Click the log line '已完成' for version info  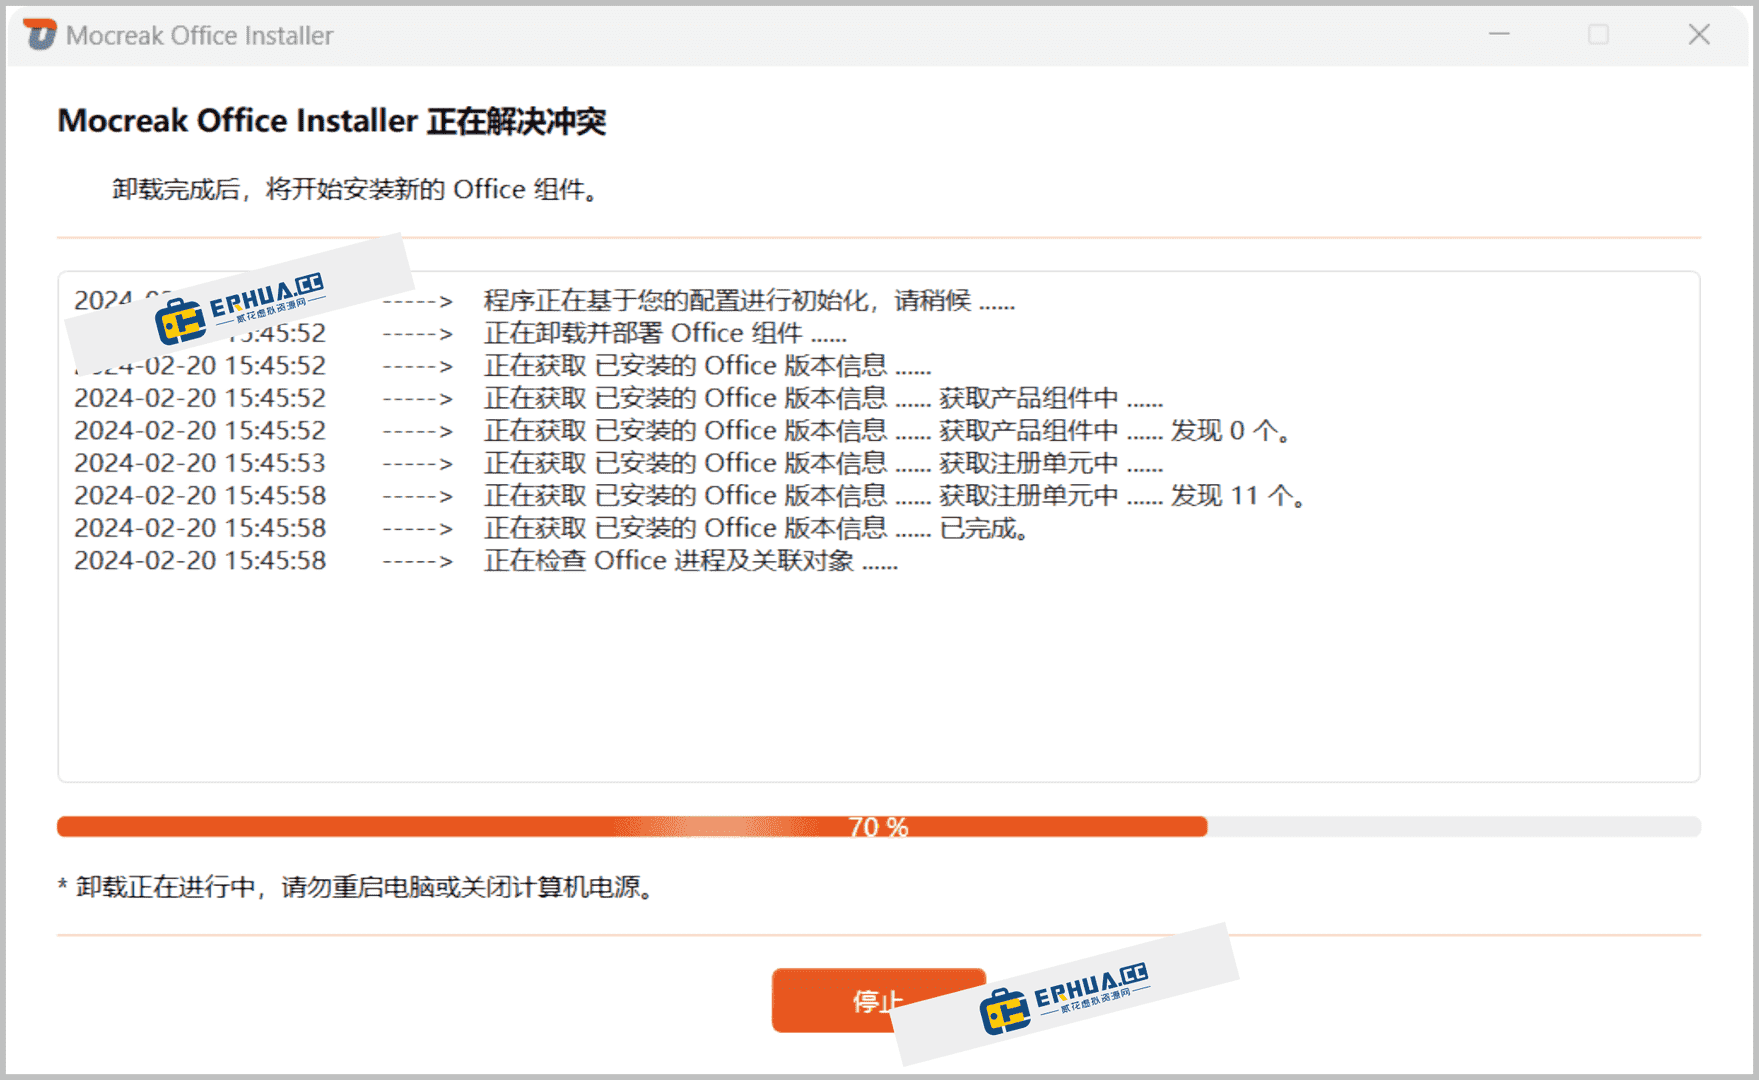tap(755, 527)
